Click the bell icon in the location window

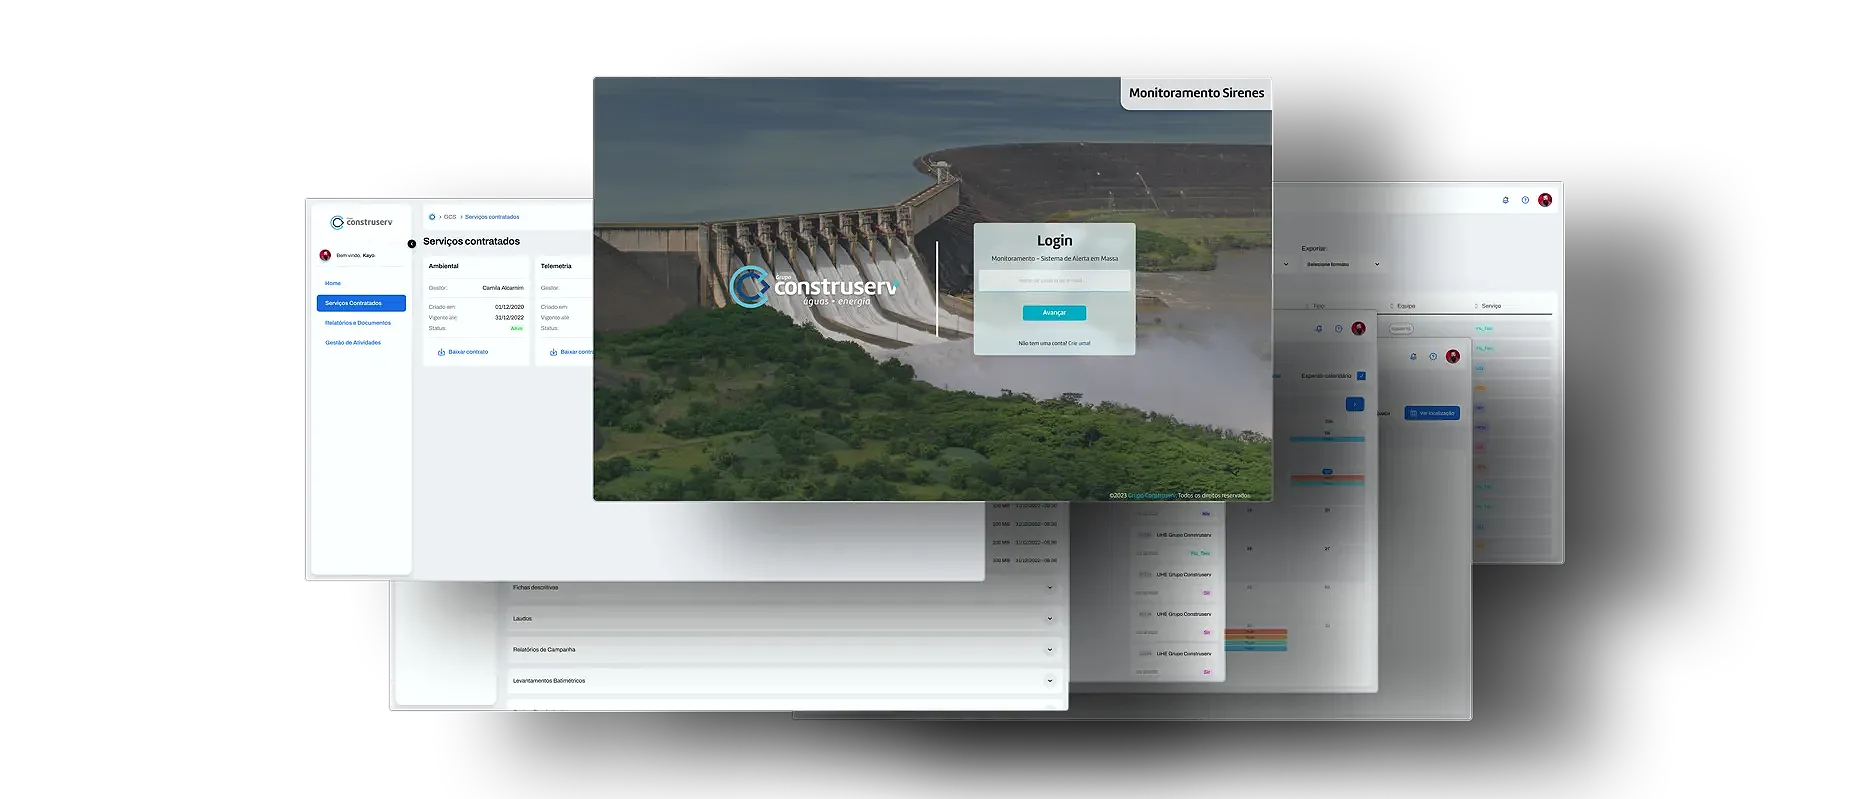tap(1413, 356)
